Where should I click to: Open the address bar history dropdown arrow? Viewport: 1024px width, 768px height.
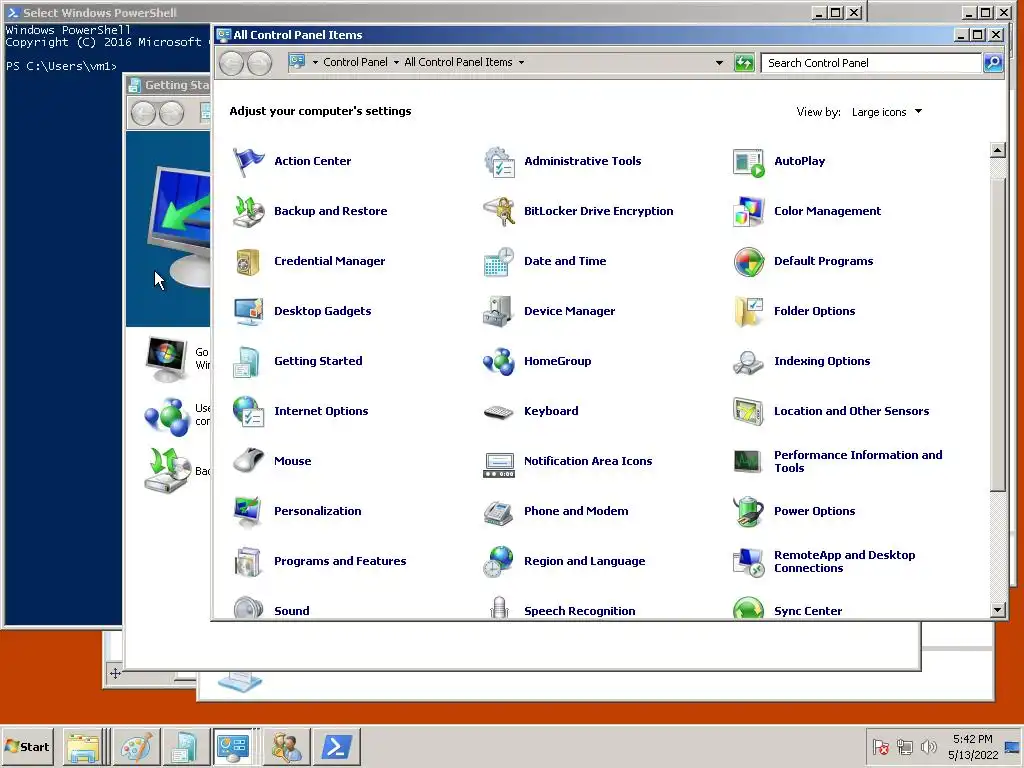tap(719, 63)
